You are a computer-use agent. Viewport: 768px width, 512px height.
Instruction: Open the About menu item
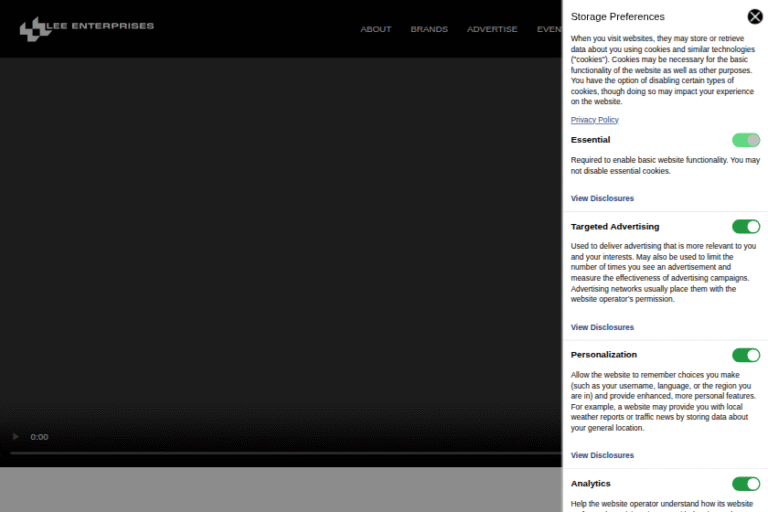point(376,29)
